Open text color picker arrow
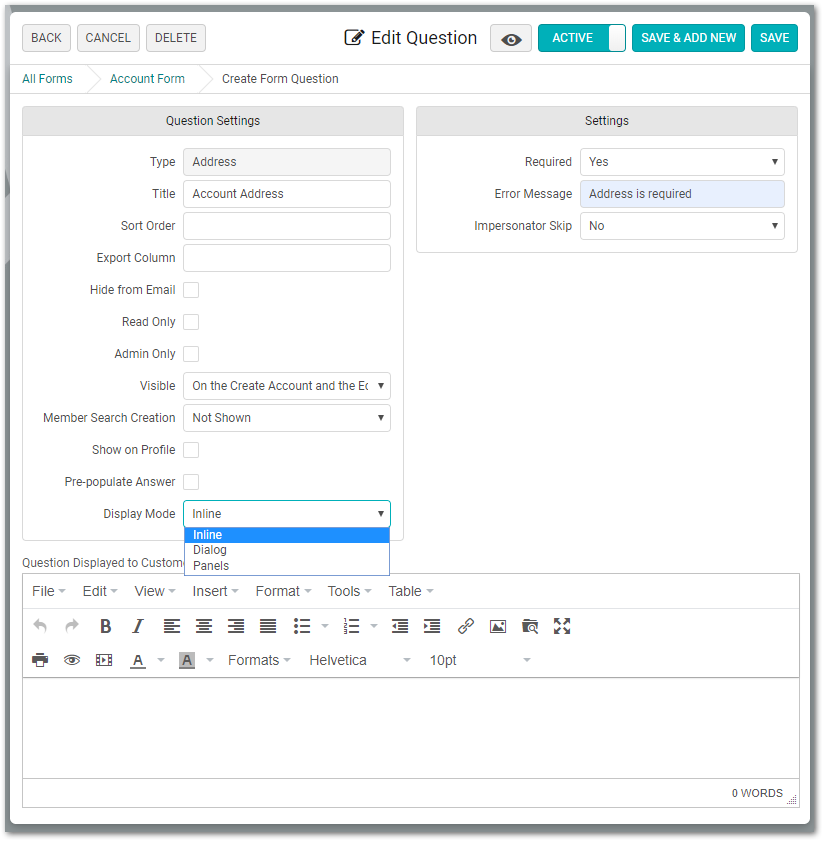 pos(161,660)
